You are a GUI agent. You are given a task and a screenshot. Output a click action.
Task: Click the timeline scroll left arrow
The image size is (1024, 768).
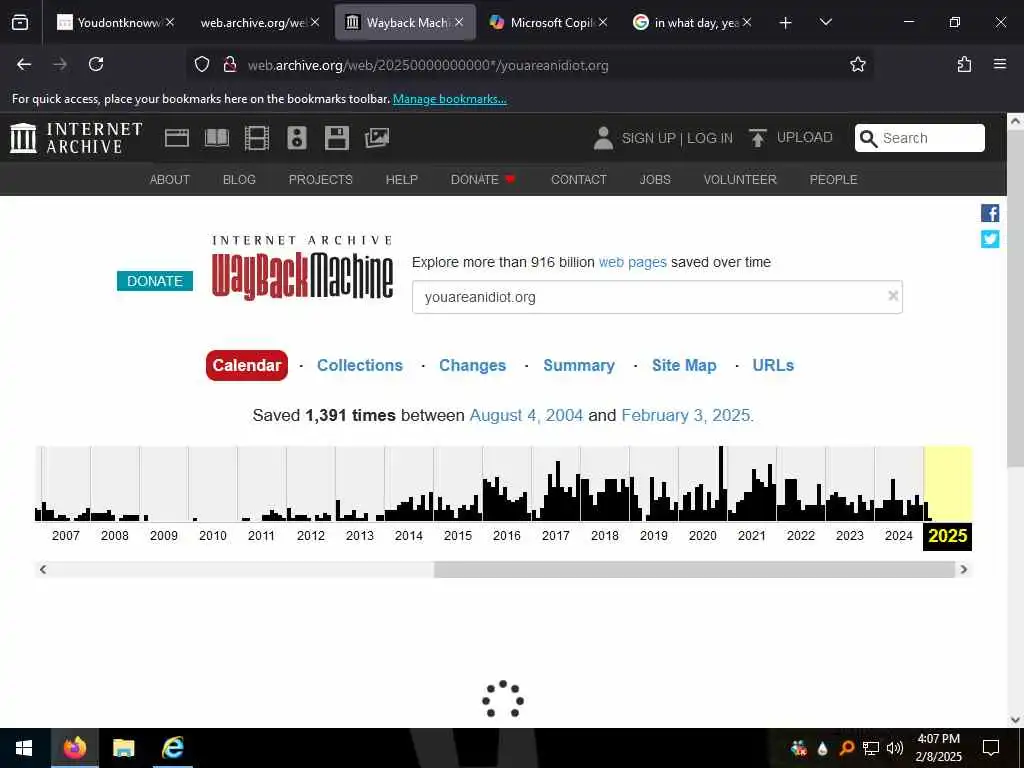(42, 569)
